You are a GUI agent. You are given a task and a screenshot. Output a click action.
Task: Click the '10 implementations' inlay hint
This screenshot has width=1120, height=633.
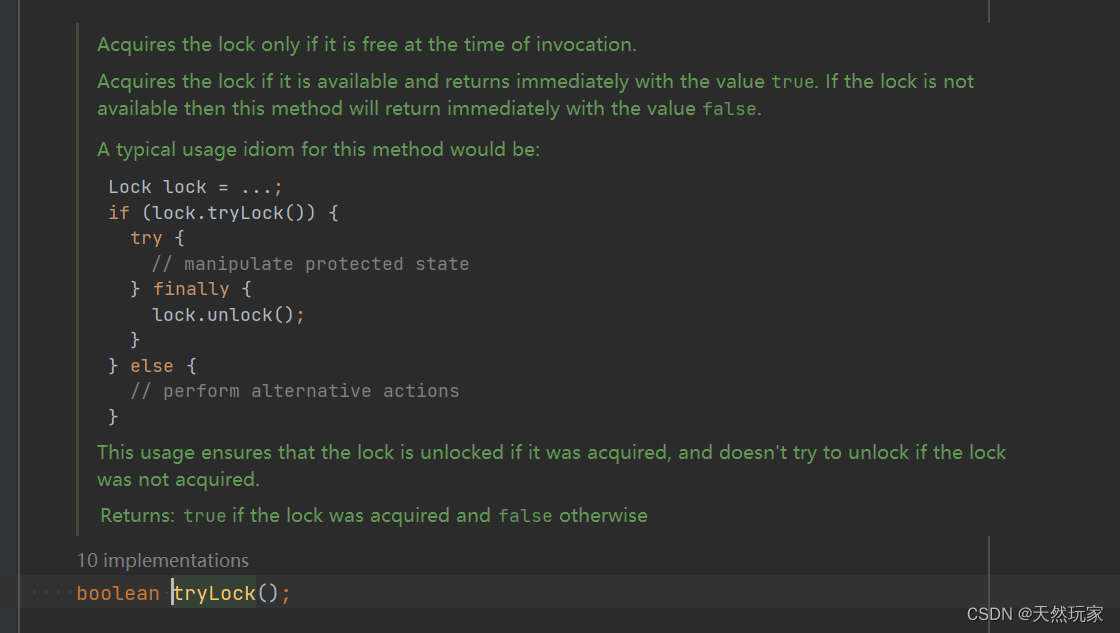tap(163, 561)
